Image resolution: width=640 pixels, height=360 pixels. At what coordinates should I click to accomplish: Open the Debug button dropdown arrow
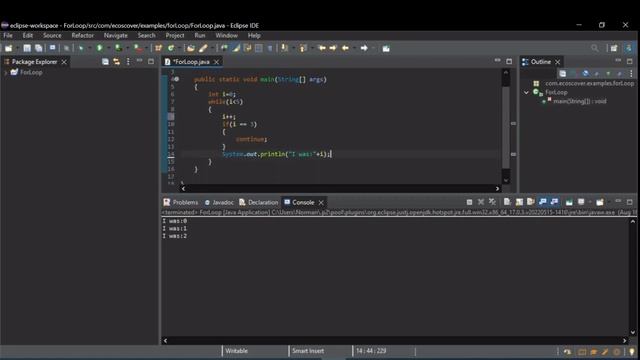pyautogui.click(x=90, y=49)
